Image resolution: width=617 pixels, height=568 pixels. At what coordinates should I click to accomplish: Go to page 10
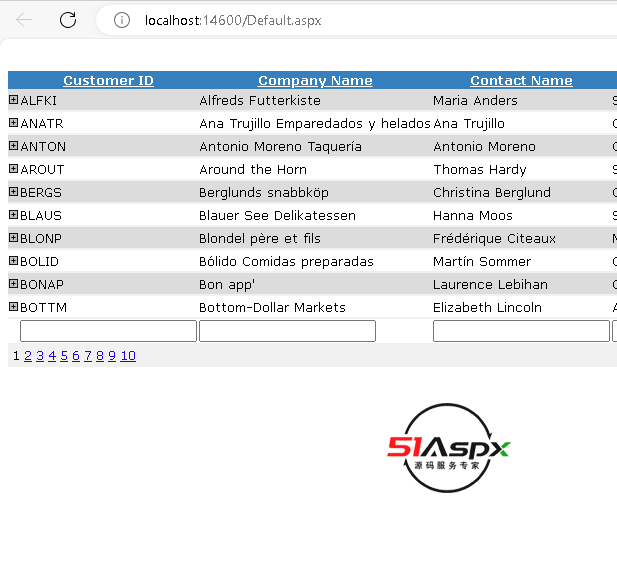128,356
